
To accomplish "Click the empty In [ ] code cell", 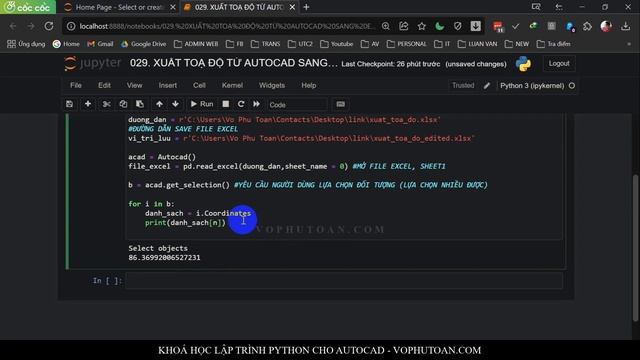I will [x=344, y=281].
